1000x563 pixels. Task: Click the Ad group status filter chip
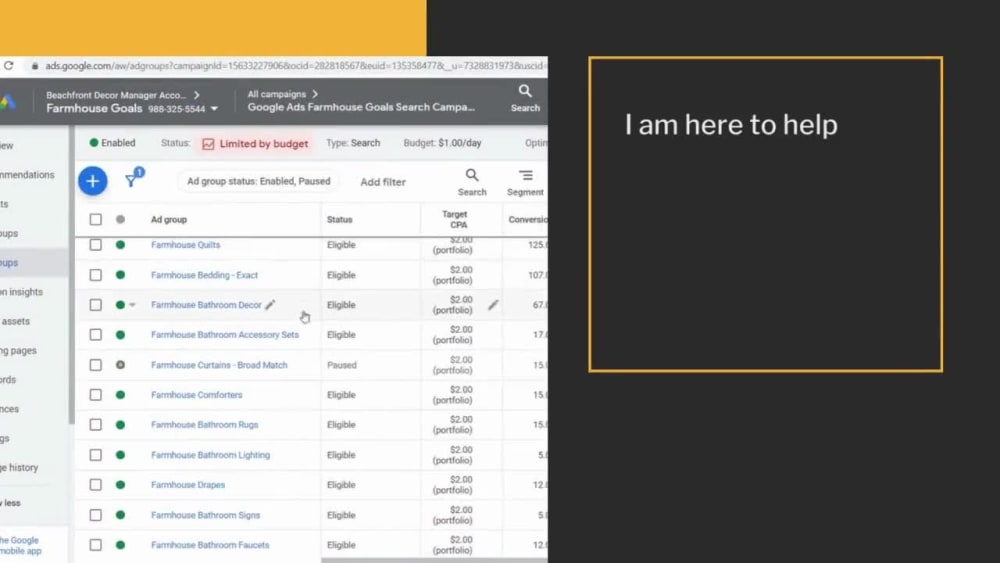coord(258,181)
